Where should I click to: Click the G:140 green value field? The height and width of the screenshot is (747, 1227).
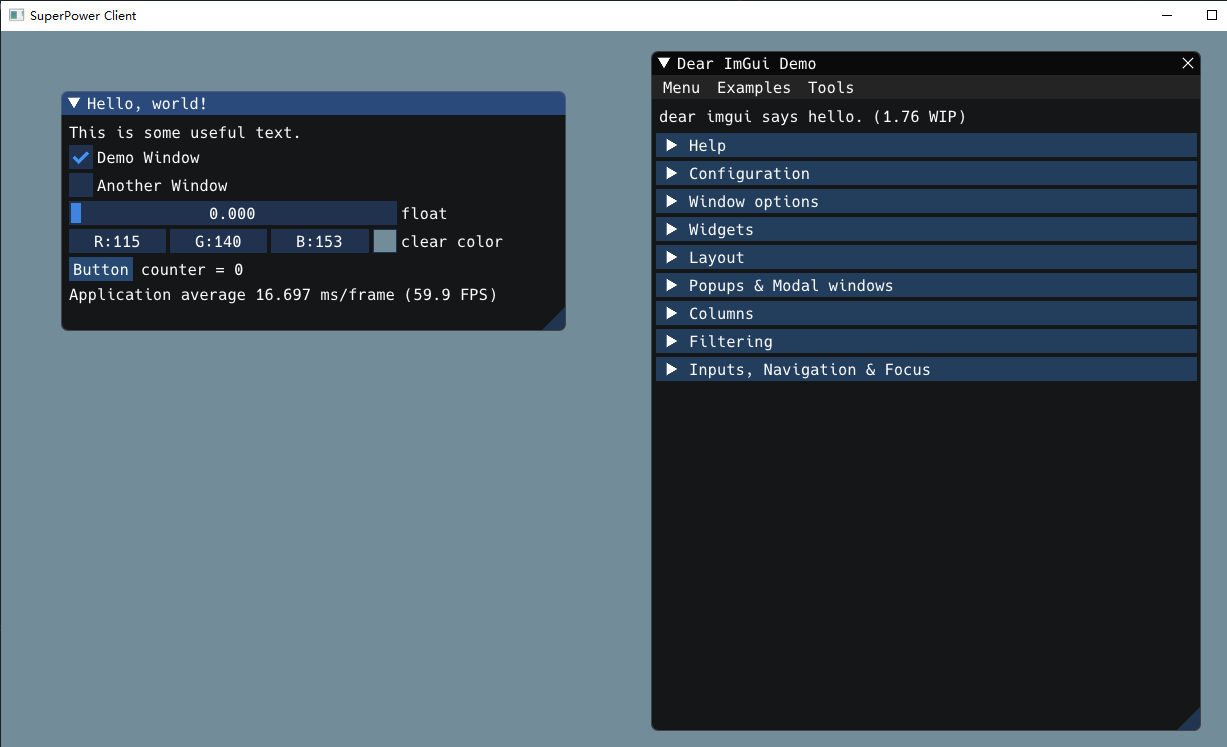click(218, 241)
